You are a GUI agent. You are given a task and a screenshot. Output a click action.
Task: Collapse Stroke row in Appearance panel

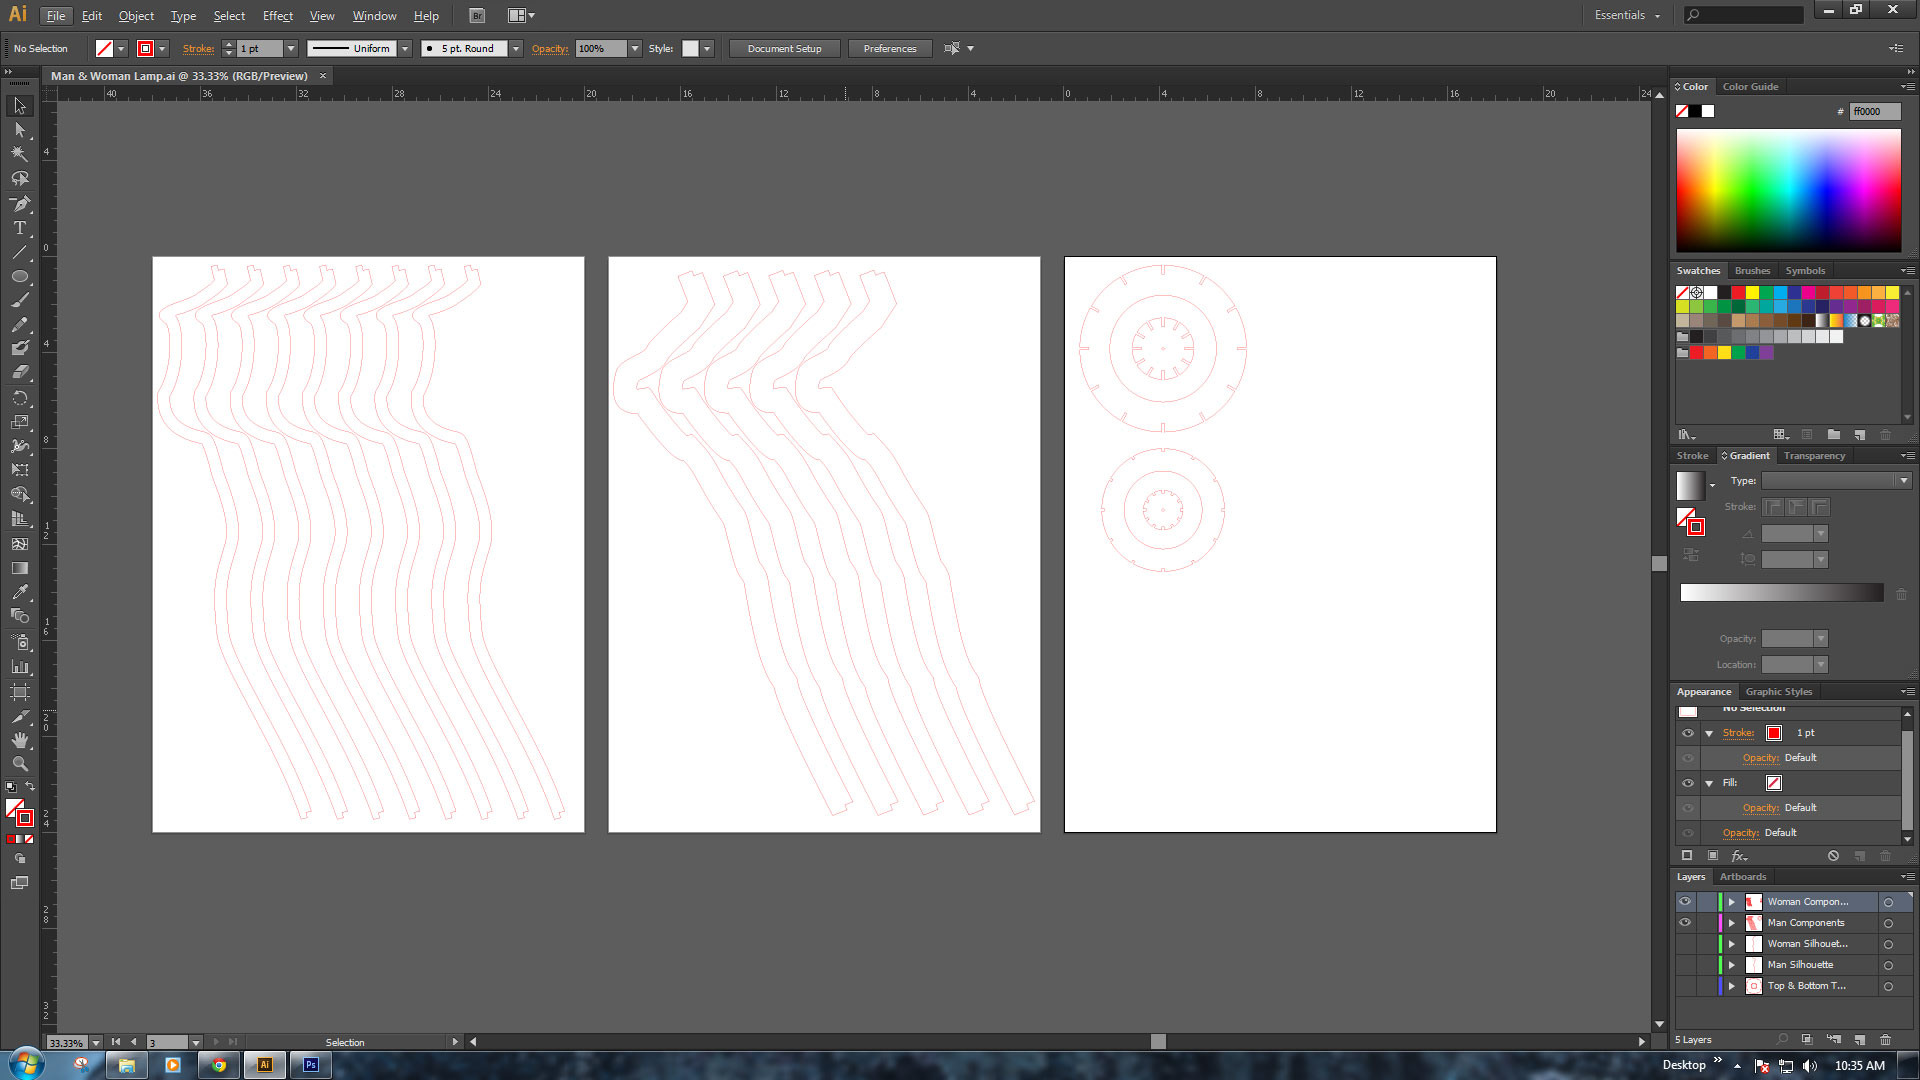coord(1709,733)
